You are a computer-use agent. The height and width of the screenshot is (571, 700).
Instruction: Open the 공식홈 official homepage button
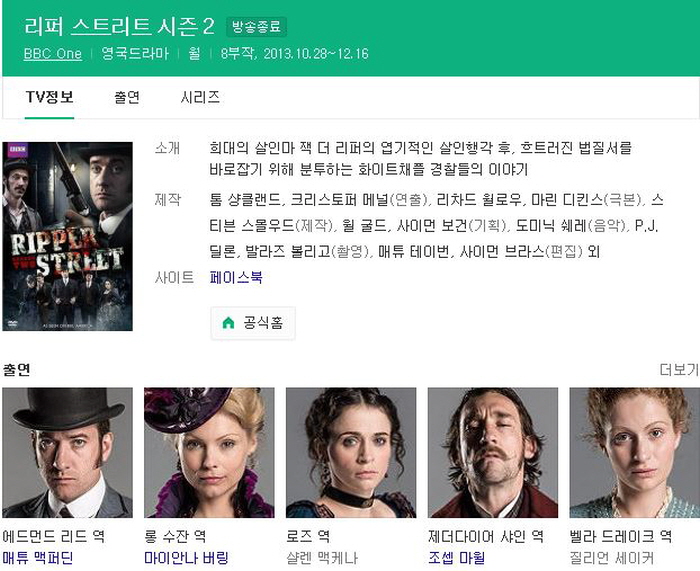(253, 323)
